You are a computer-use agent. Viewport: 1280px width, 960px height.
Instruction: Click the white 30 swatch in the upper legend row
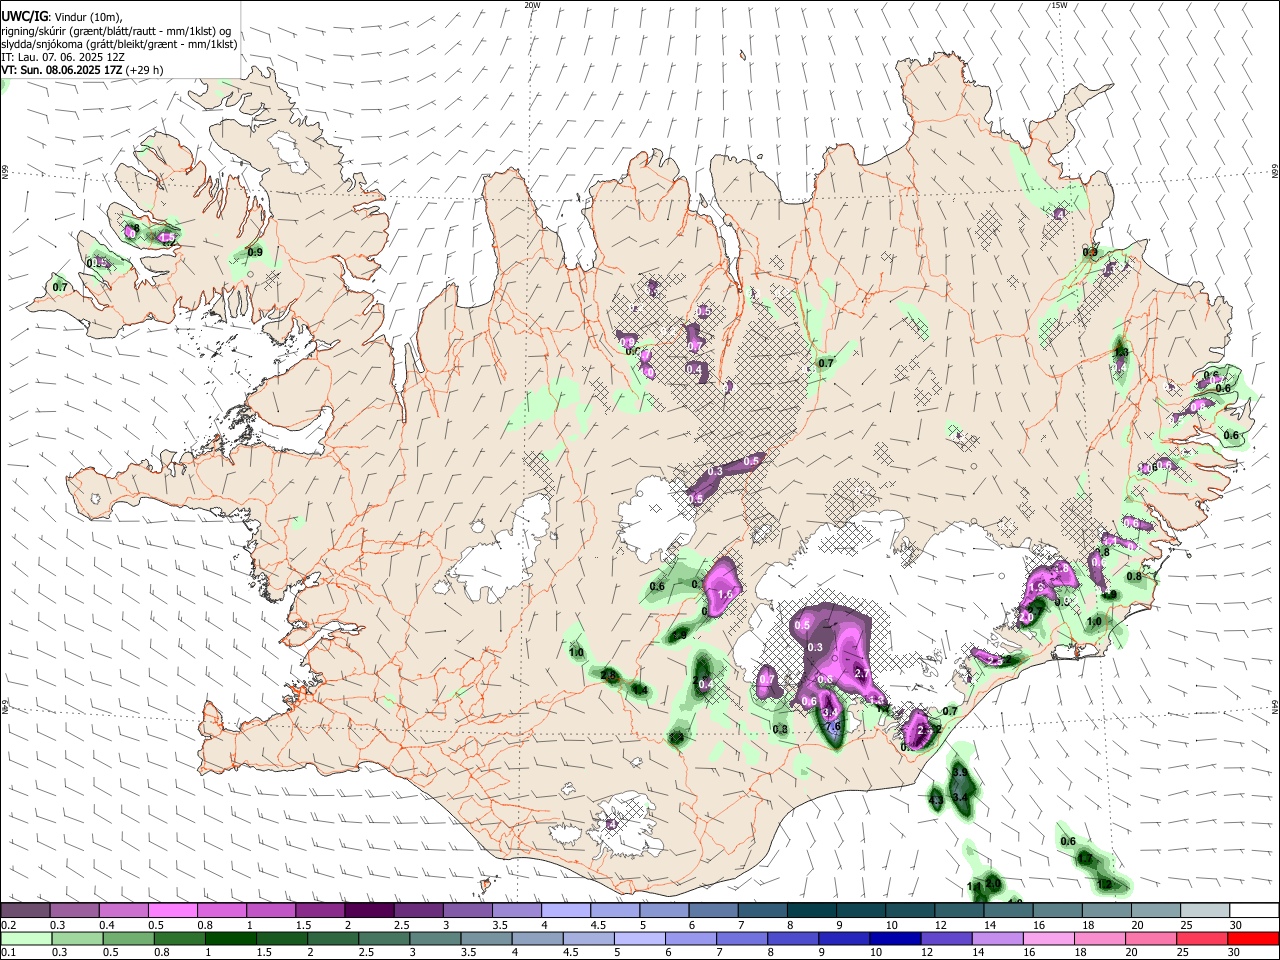click(x=1253, y=911)
